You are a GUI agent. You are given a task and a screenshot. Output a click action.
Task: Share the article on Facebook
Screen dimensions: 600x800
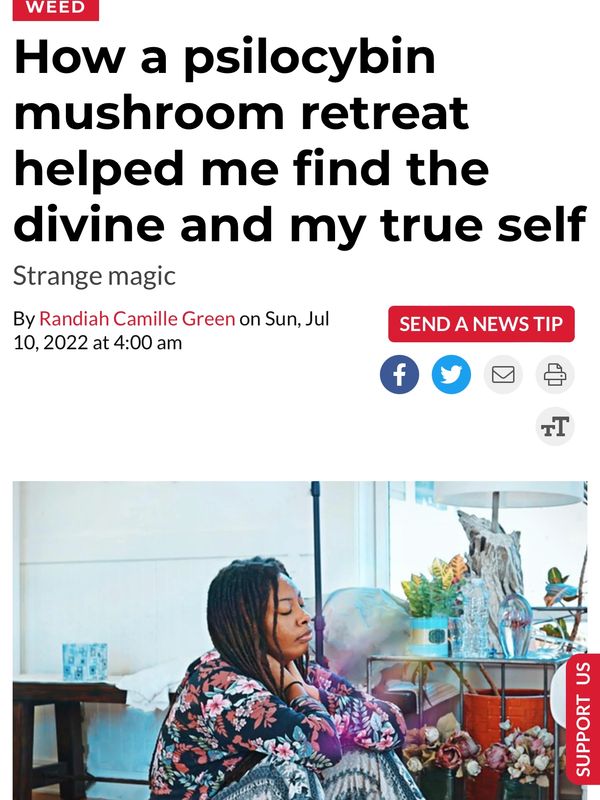coord(399,374)
